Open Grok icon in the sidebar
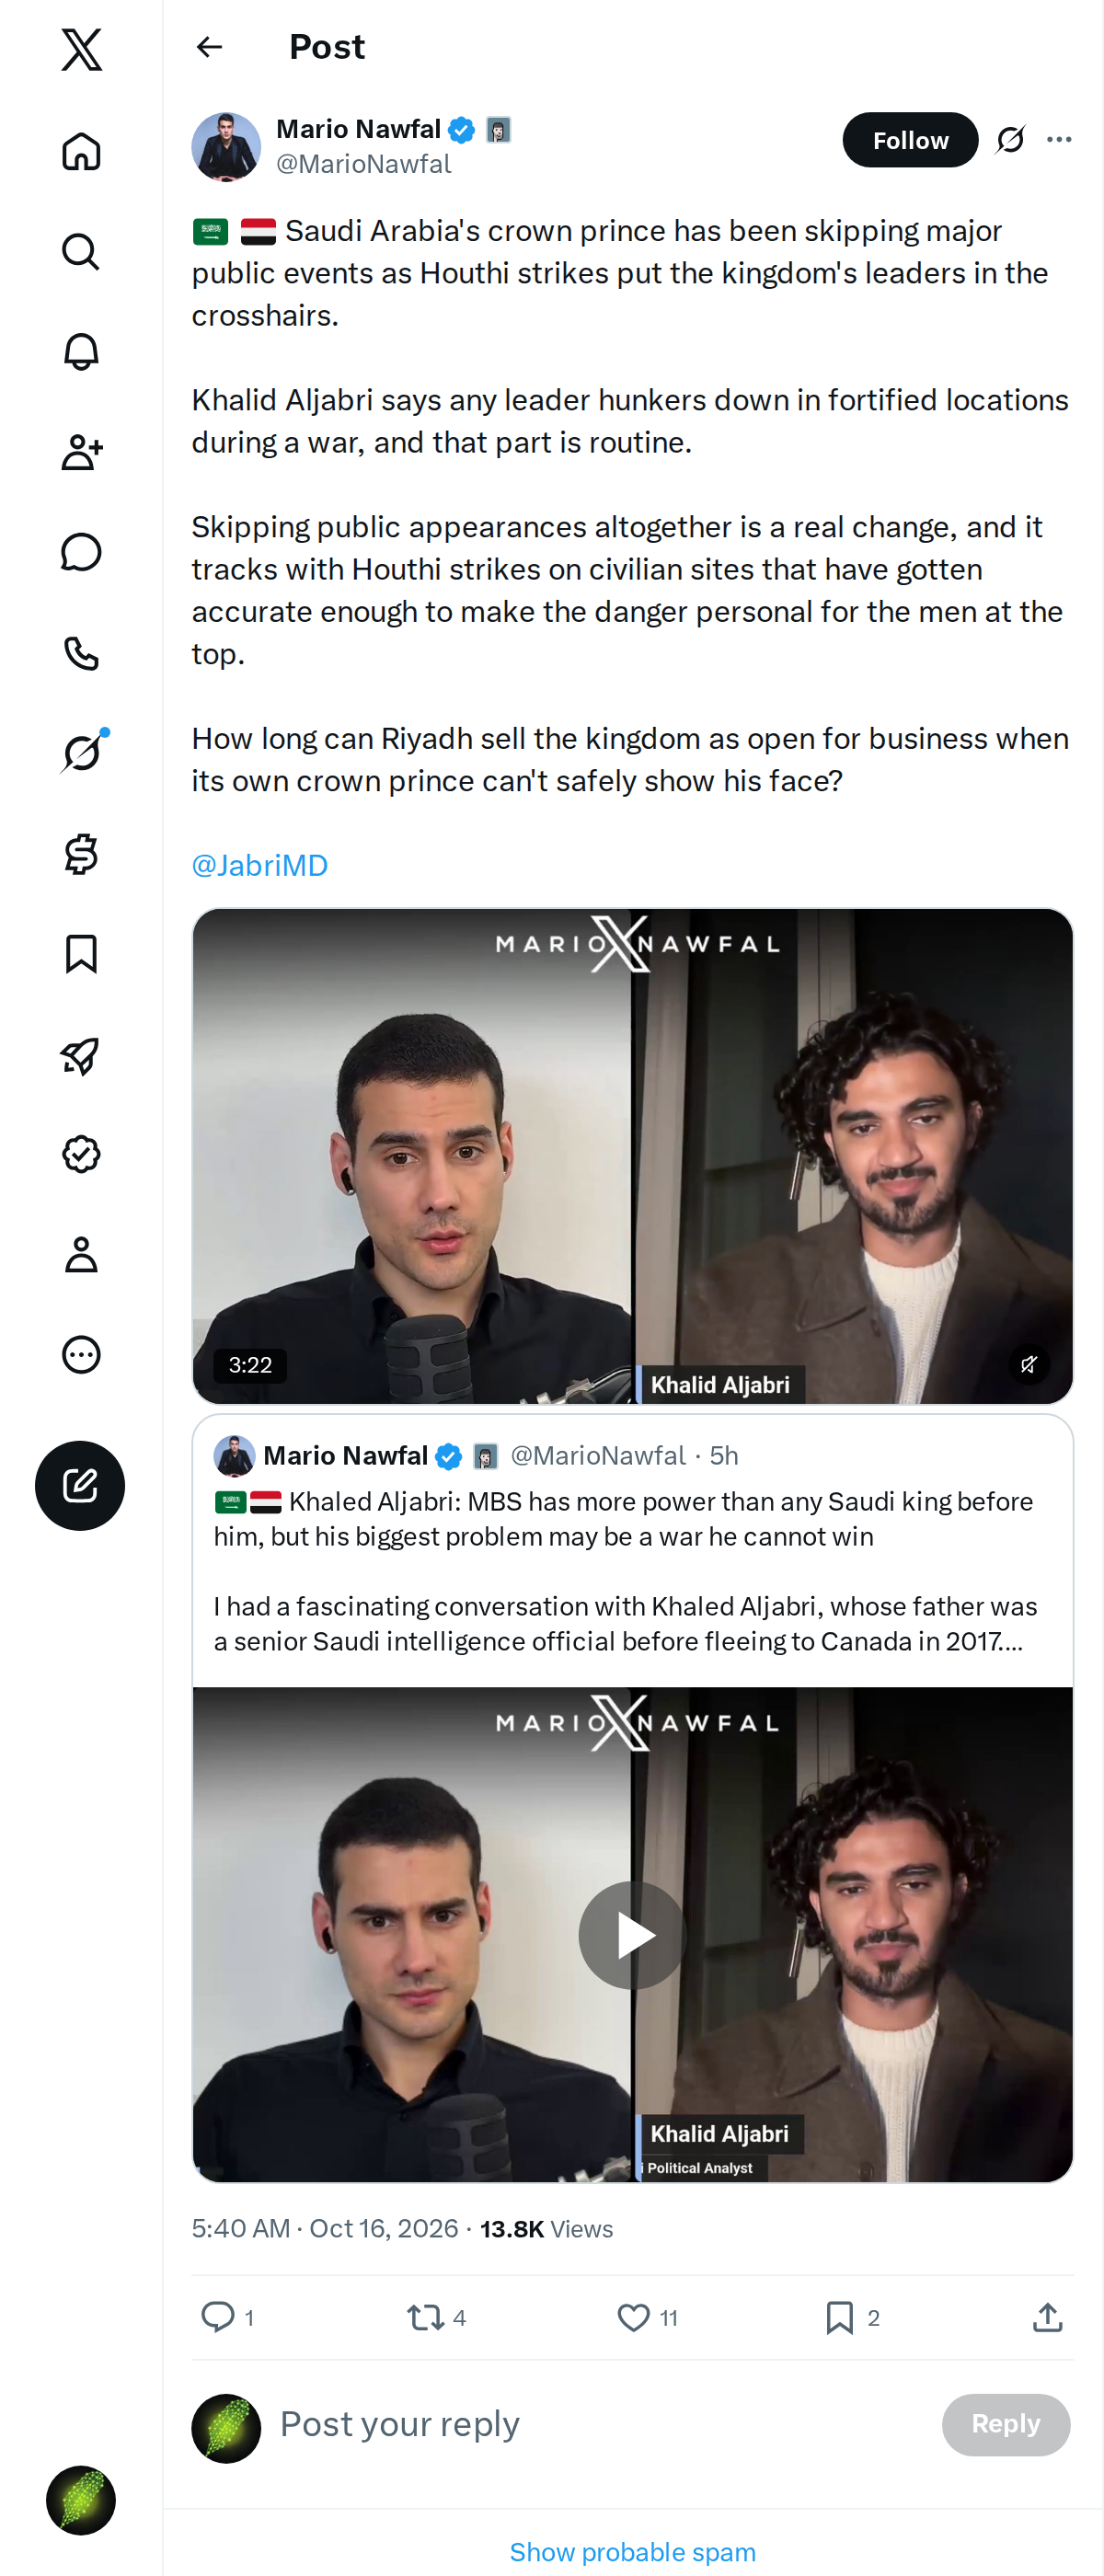The image size is (1104, 2576). pyautogui.click(x=81, y=753)
